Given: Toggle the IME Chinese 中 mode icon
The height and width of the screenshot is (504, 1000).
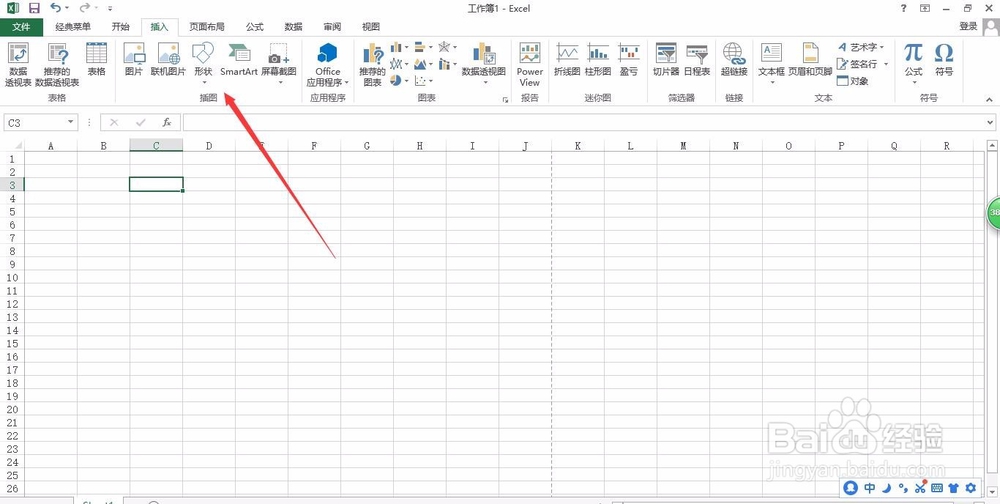Looking at the screenshot, I should pyautogui.click(x=870, y=488).
